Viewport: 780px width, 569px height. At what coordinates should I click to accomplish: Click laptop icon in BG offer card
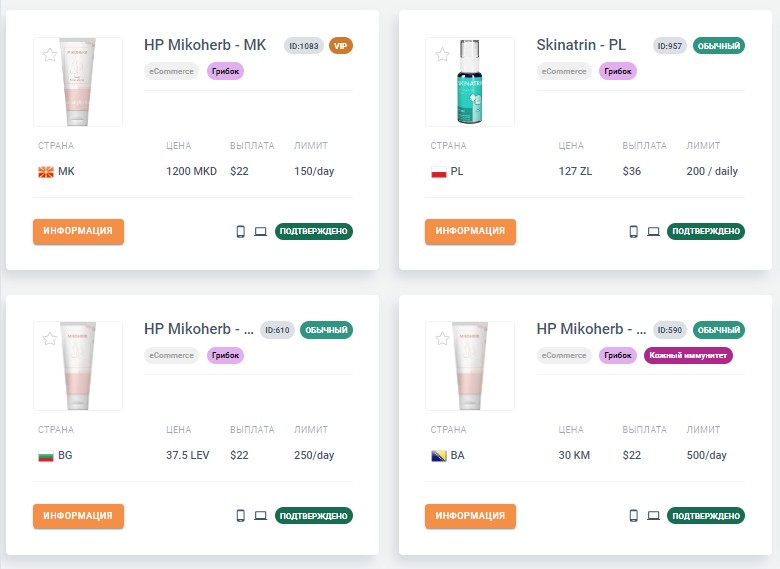(x=261, y=516)
